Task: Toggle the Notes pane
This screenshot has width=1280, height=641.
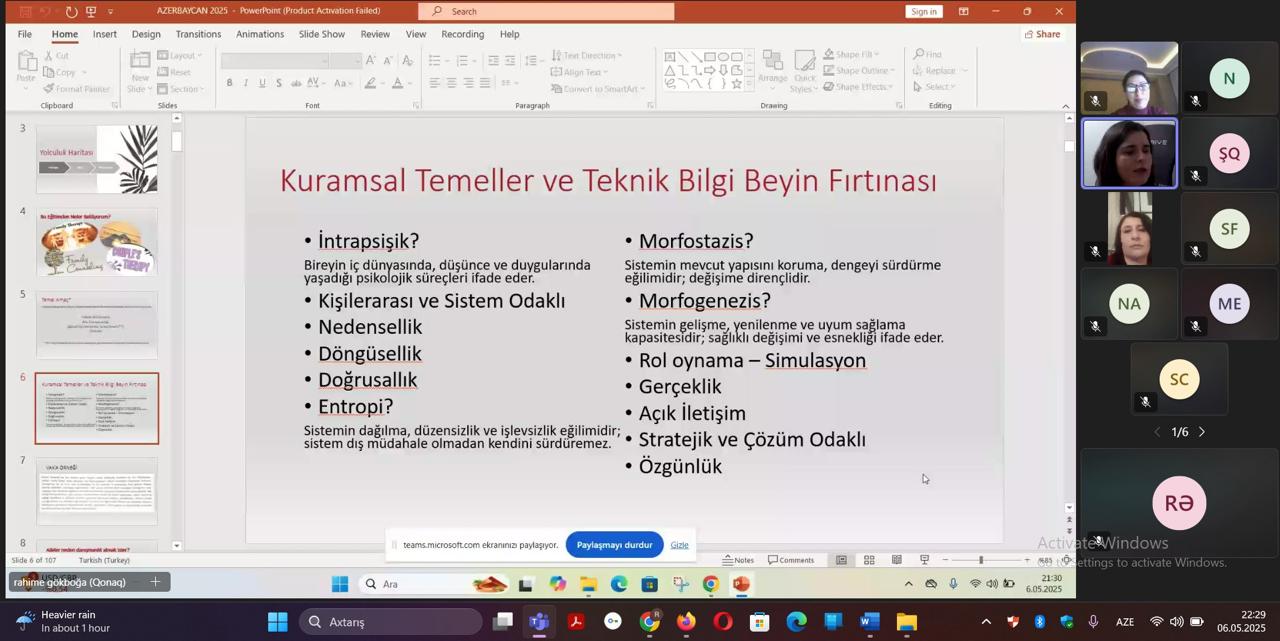Action: tap(738, 560)
